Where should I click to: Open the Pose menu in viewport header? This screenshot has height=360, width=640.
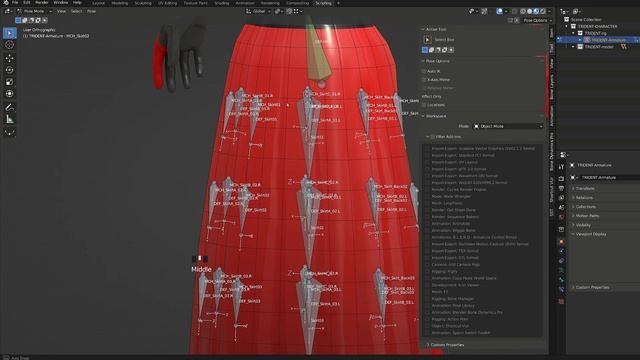point(91,11)
